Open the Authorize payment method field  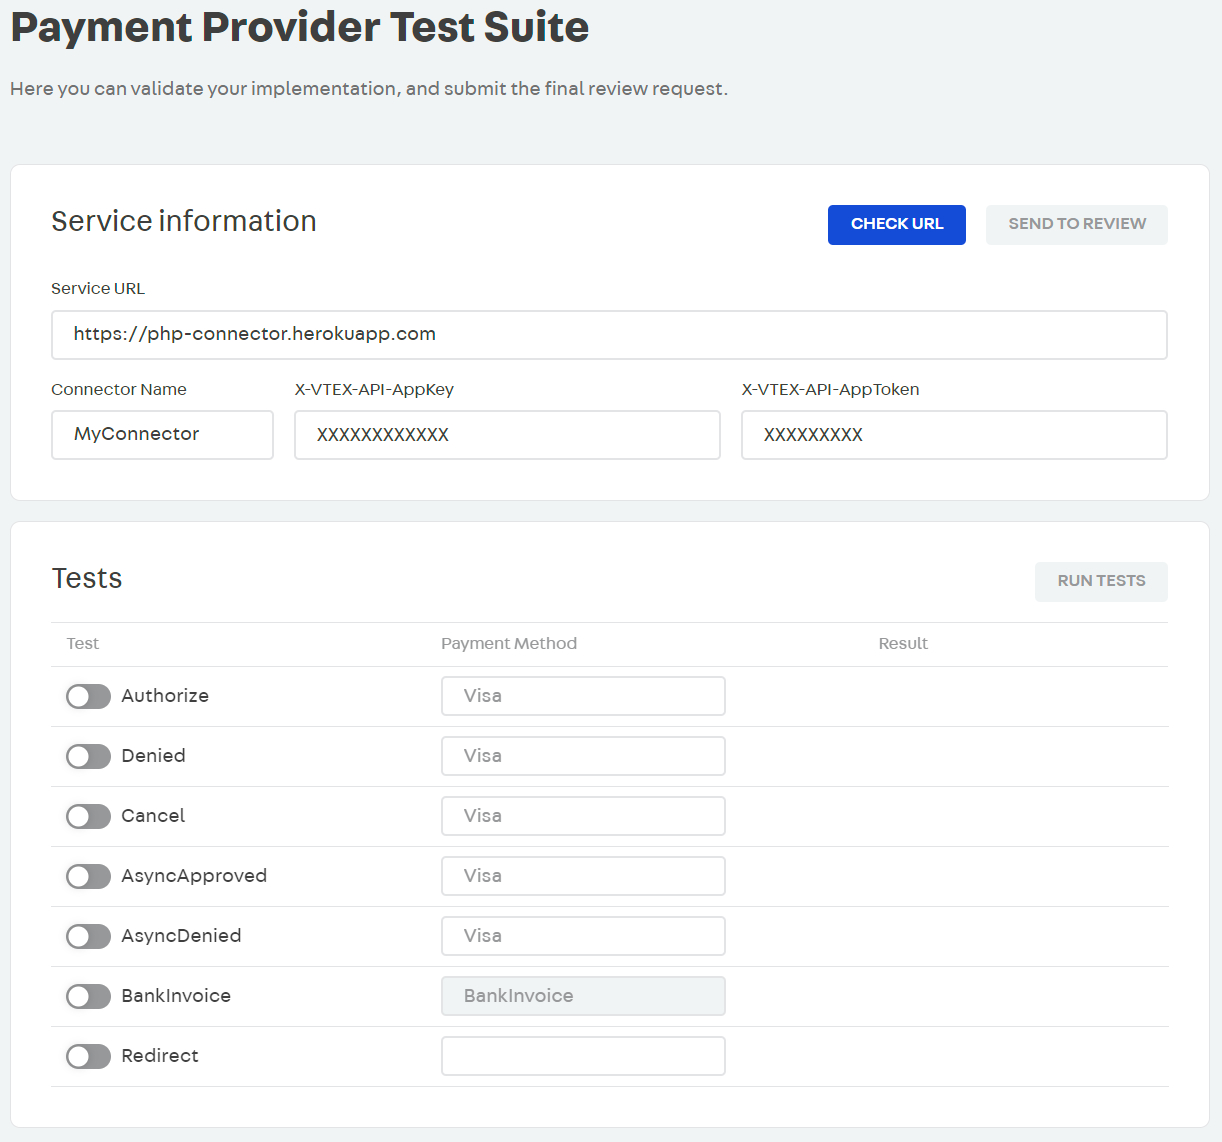pos(583,696)
